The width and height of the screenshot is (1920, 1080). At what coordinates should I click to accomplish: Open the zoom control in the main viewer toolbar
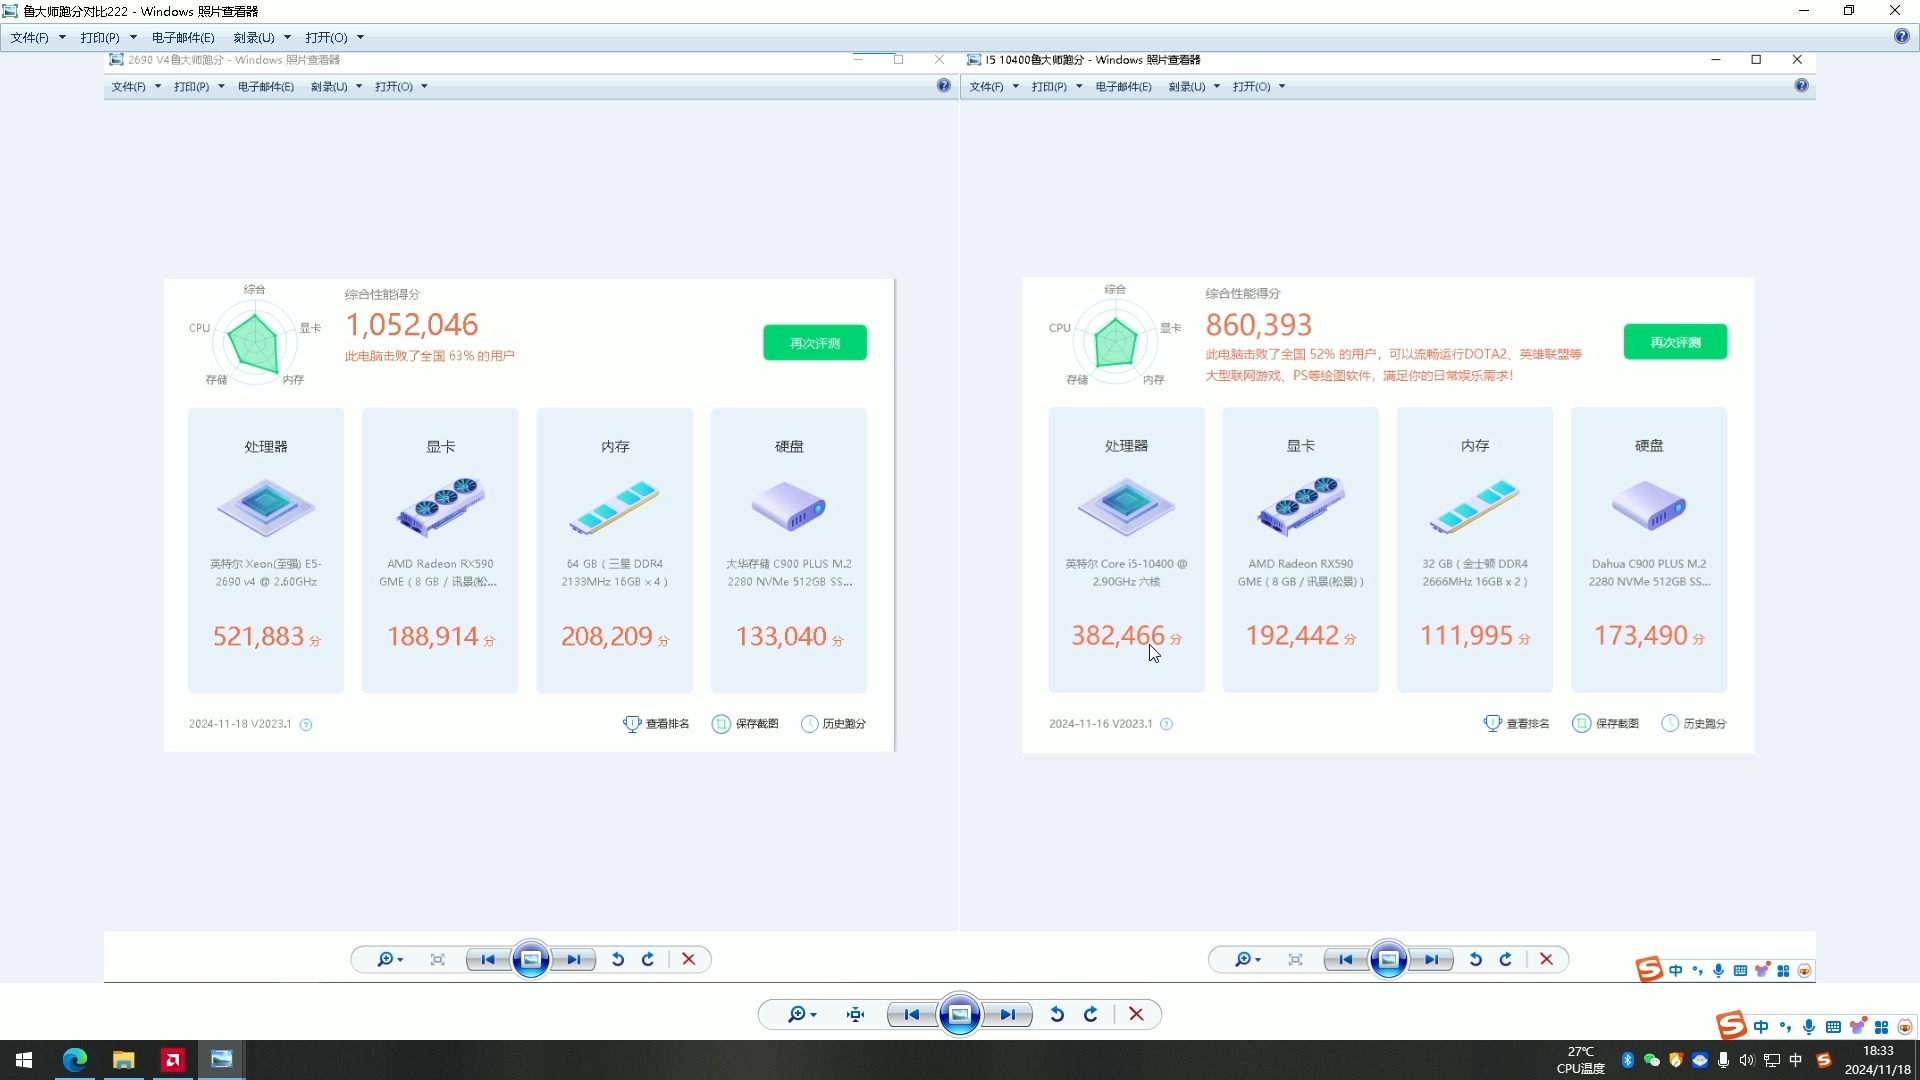tap(801, 1015)
